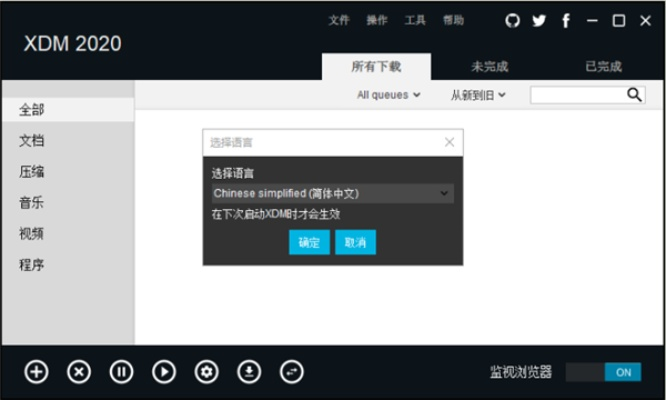Click the search magnifier icon

(634, 95)
